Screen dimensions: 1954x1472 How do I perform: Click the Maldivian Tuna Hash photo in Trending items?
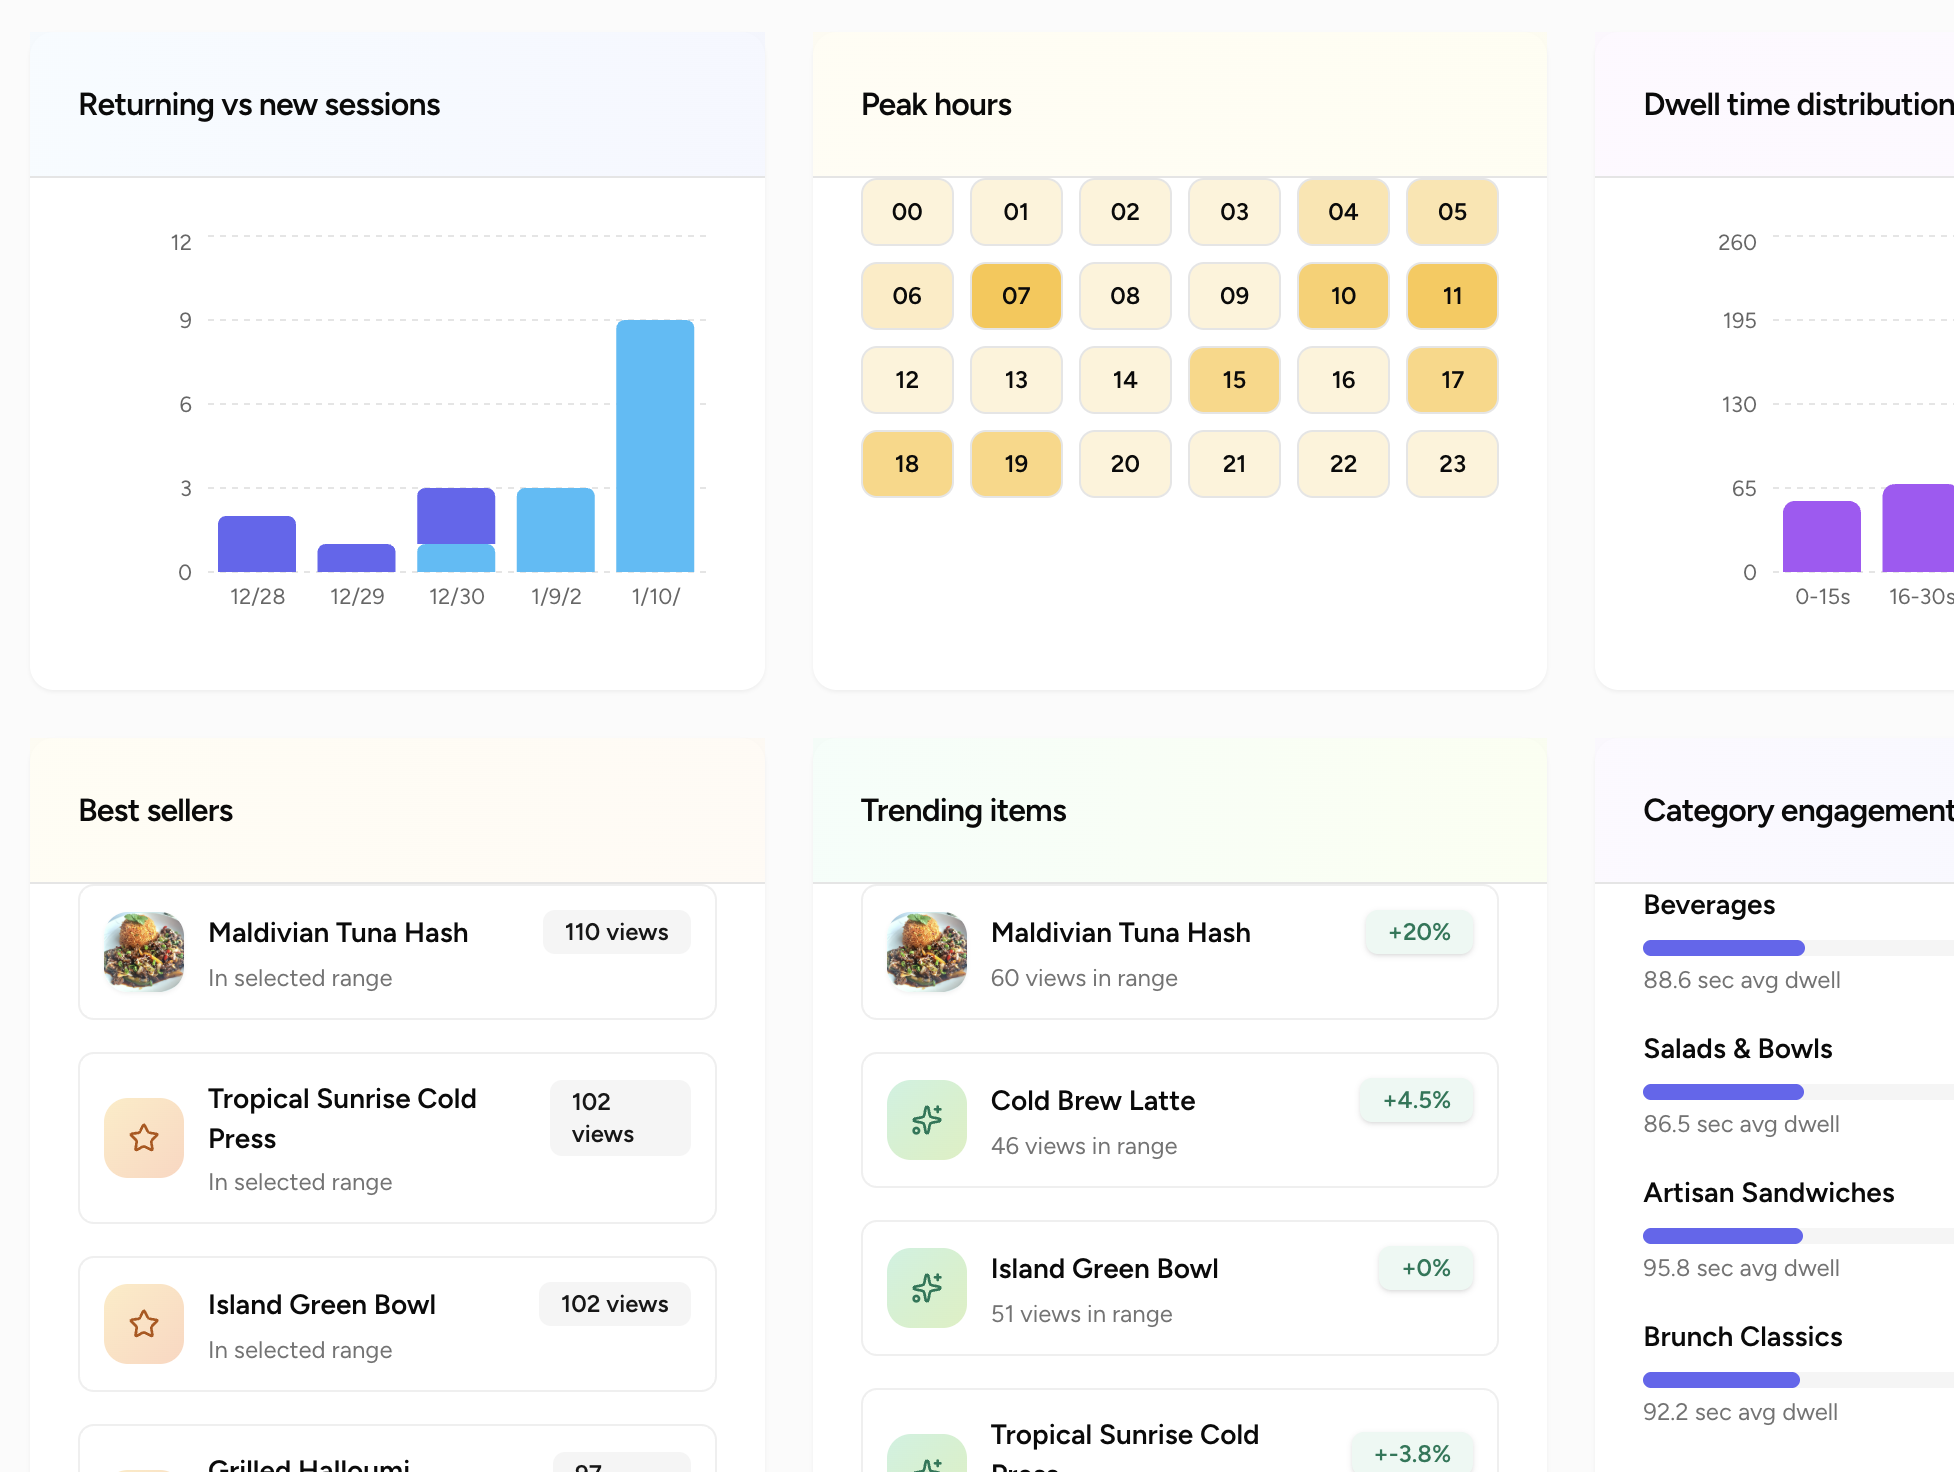point(926,952)
